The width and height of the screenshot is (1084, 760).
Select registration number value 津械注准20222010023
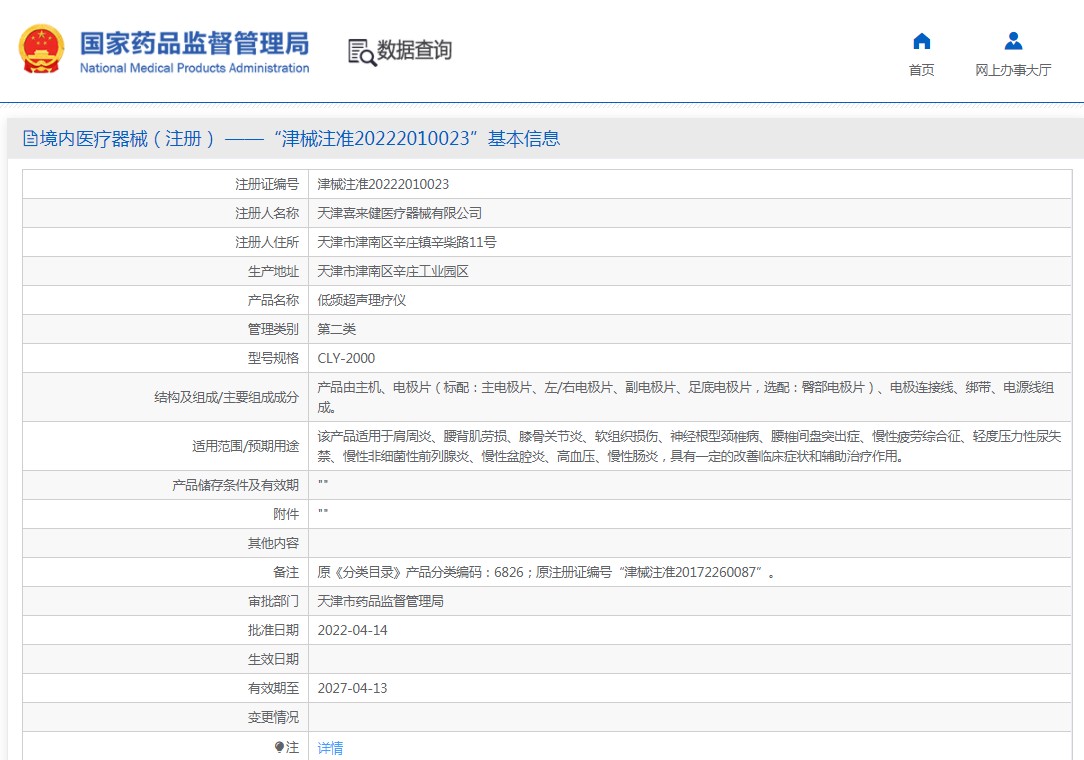click(383, 184)
